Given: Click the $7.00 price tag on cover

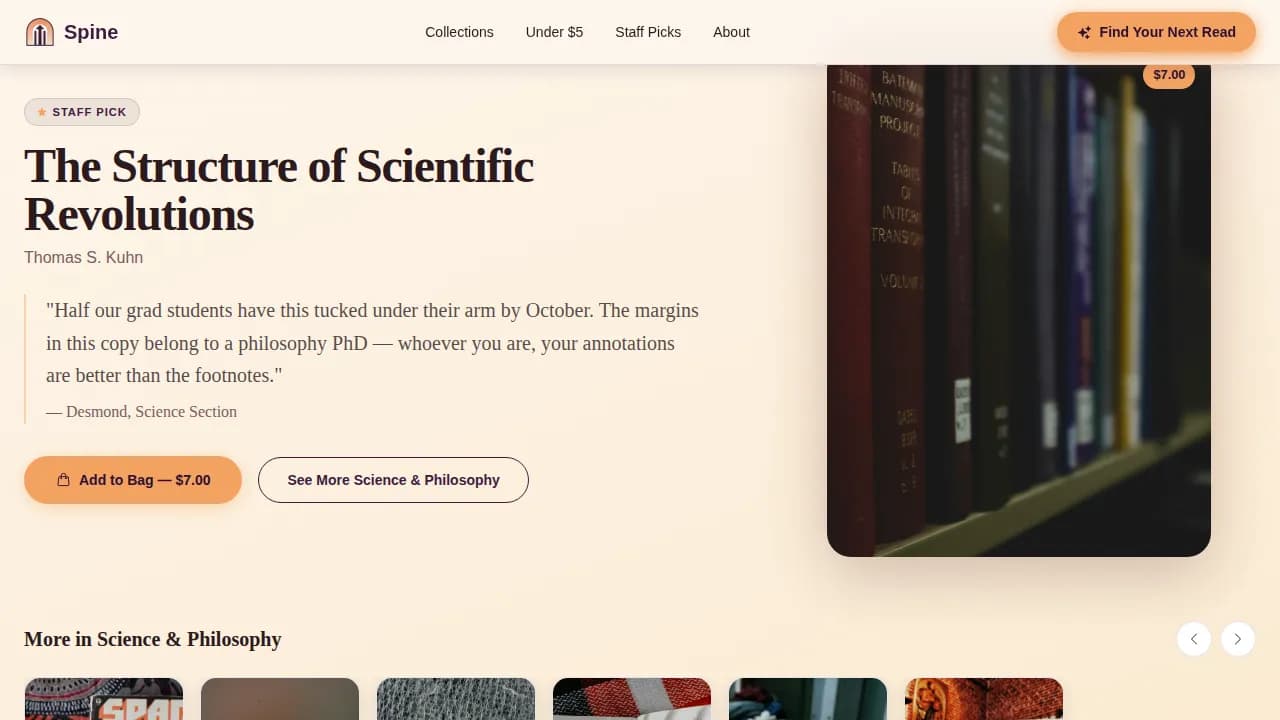Looking at the screenshot, I should click(x=1169, y=75).
